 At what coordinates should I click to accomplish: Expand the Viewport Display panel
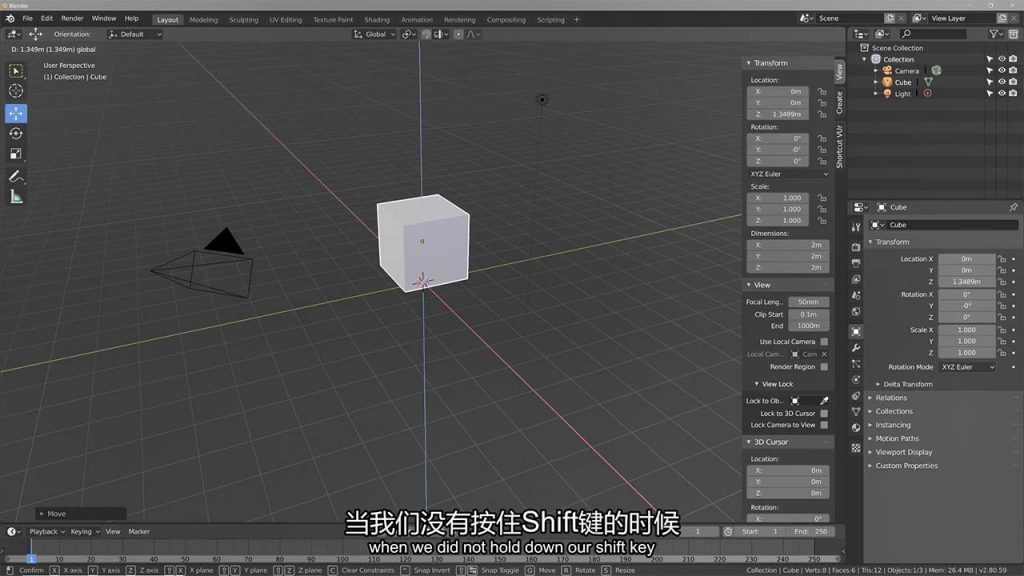(x=903, y=452)
